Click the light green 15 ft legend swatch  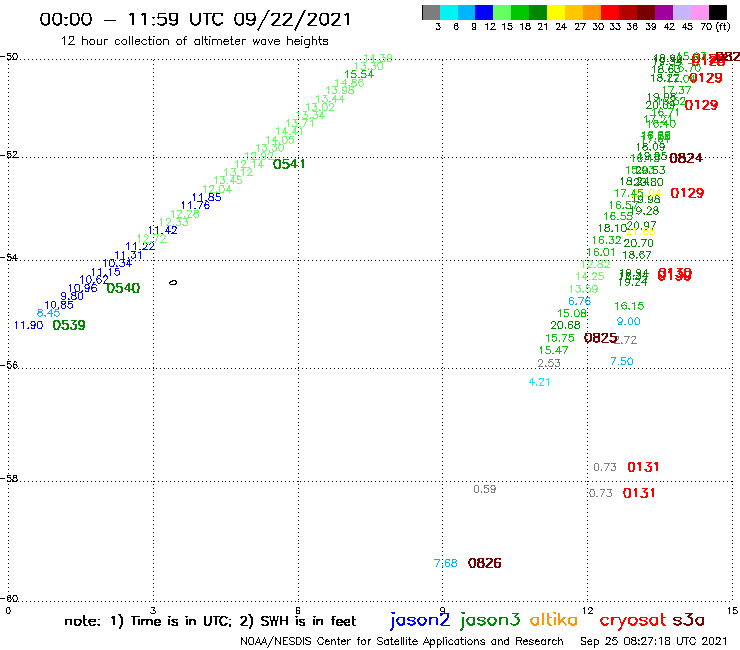pos(502,12)
